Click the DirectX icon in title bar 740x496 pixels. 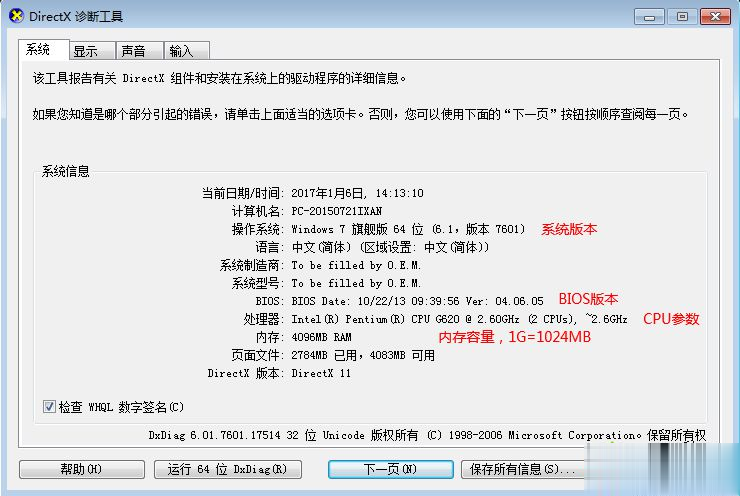tap(17, 16)
